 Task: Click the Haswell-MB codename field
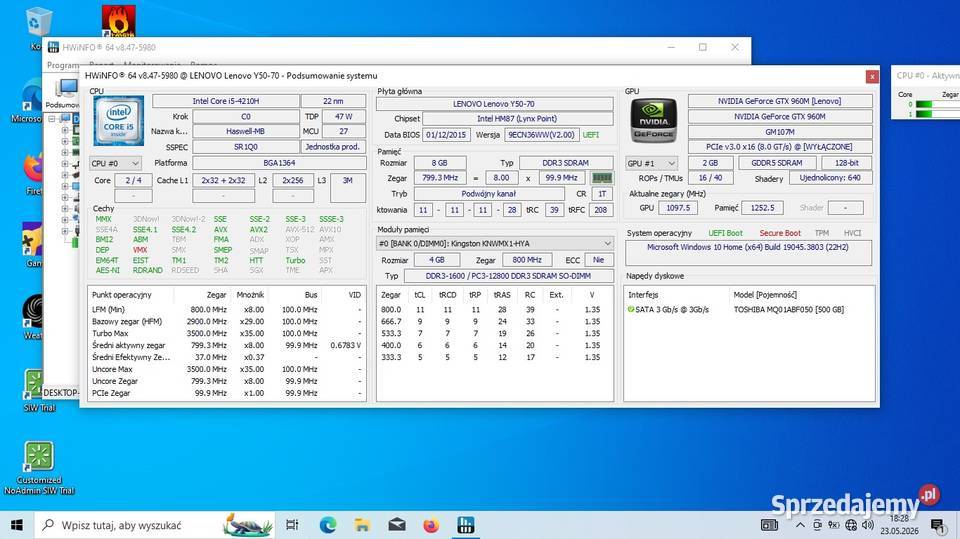(x=246, y=131)
